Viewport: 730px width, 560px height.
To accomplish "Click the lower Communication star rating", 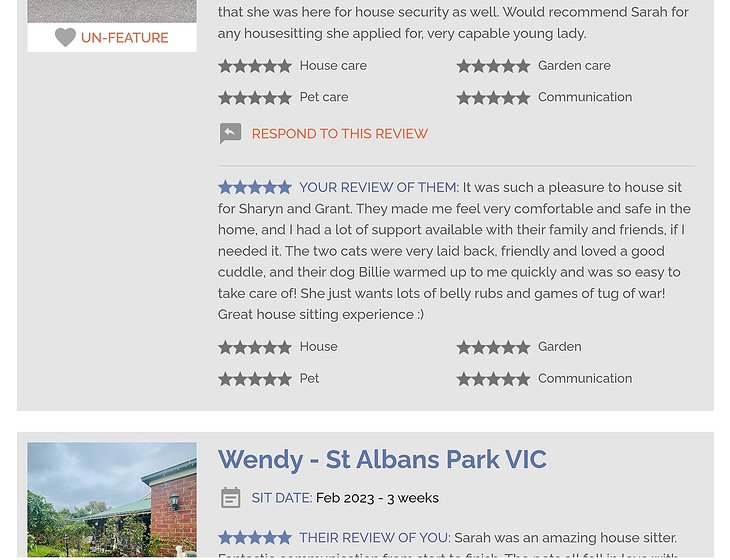I will click(x=493, y=379).
